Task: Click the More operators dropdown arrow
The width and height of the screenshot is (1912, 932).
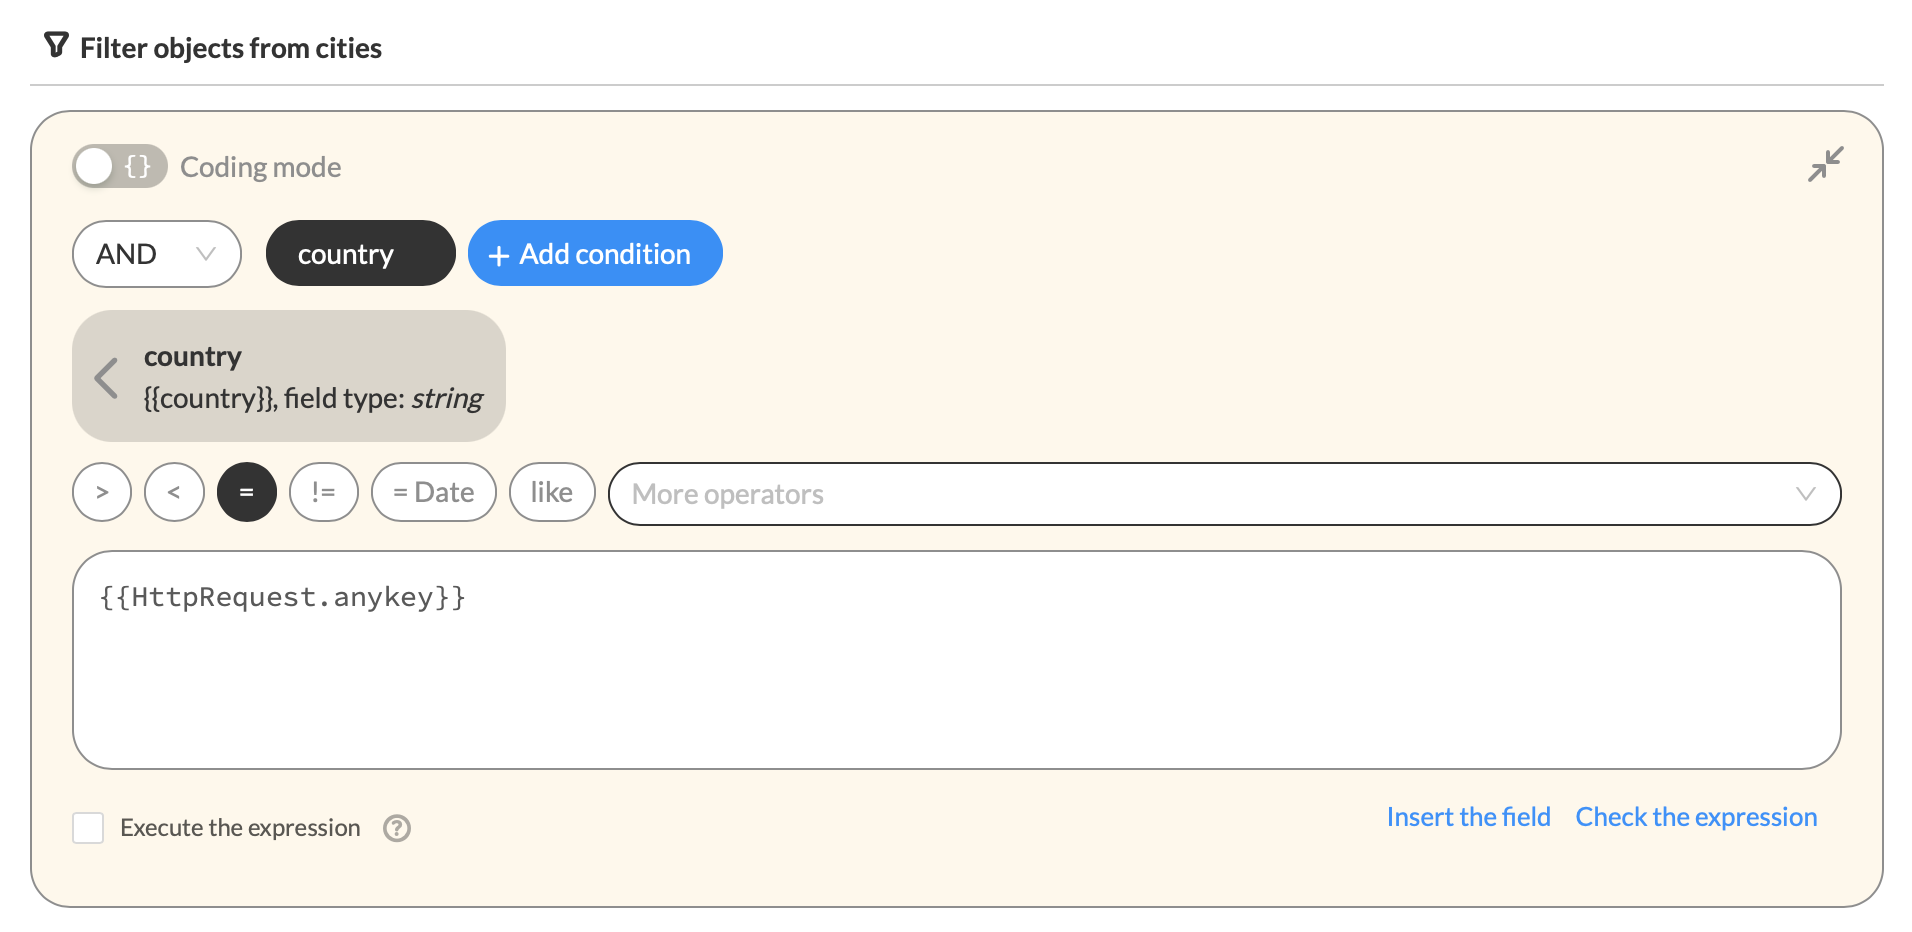Action: (x=1805, y=494)
